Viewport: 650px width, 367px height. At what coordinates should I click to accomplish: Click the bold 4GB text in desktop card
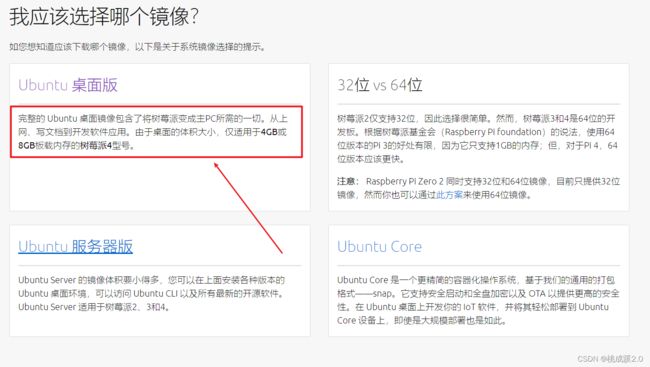point(269,132)
